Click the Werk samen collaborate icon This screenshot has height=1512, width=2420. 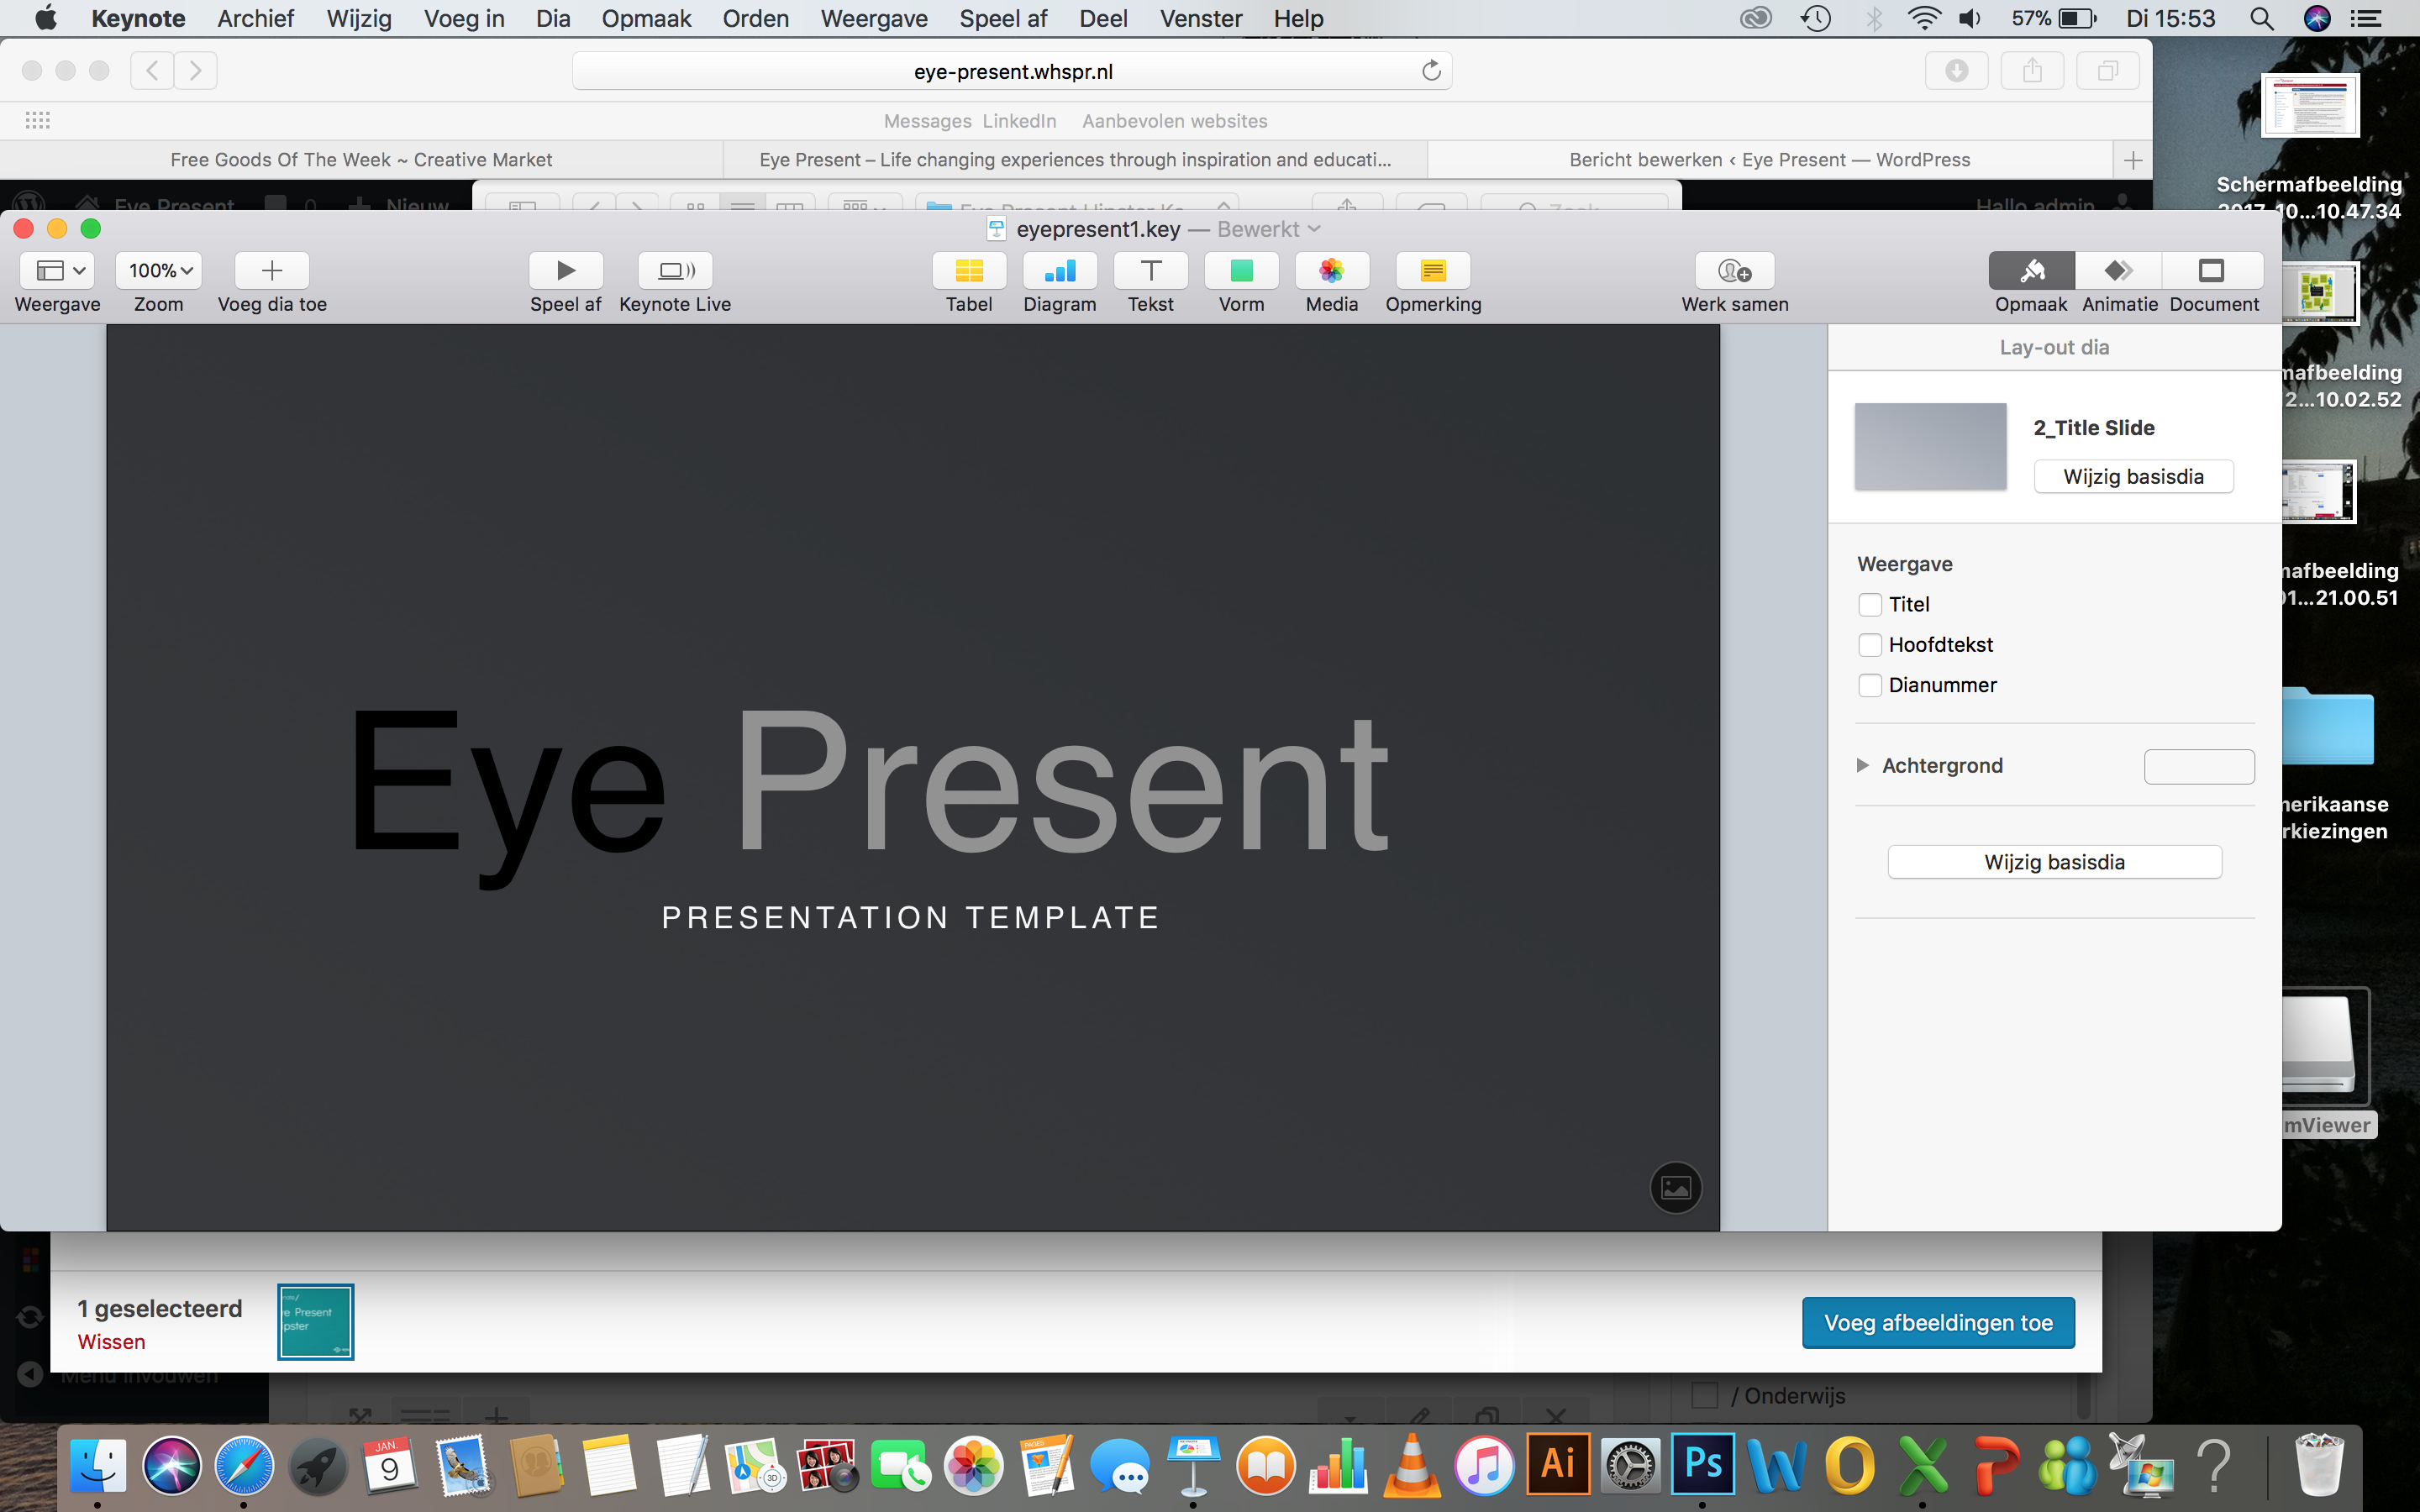[1734, 270]
